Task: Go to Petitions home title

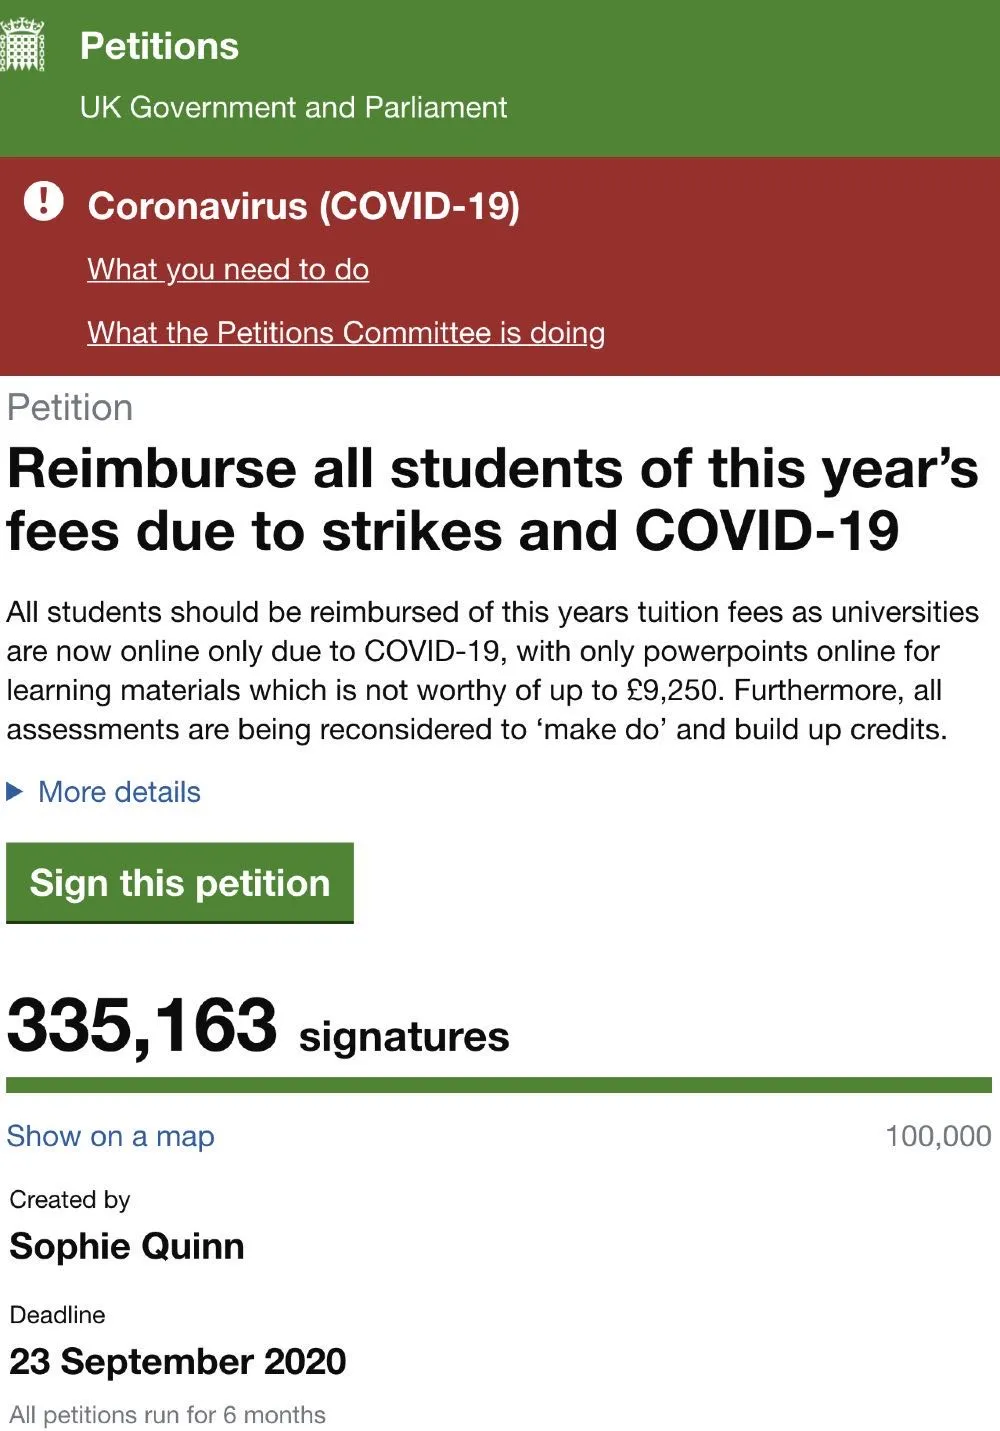Action: (x=159, y=46)
